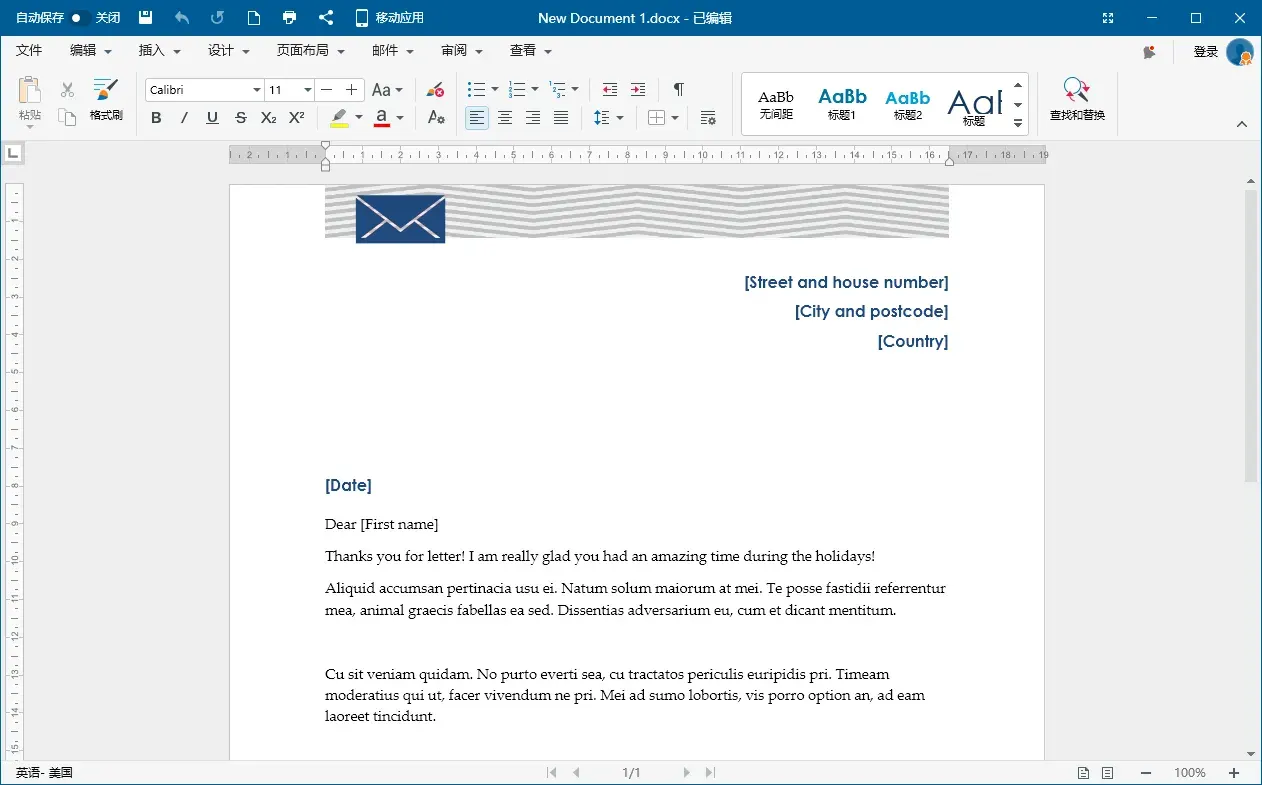The height and width of the screenshot is (785, 1262).
Task: Justify text
Action: coord(561,118)
